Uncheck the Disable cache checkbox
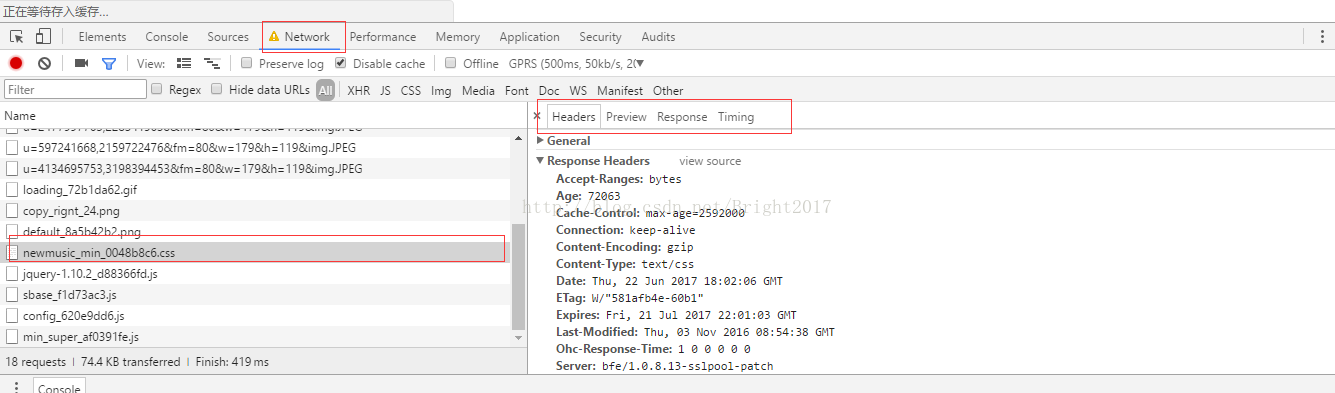The image size is (1335, 393). tap(341, 63)
